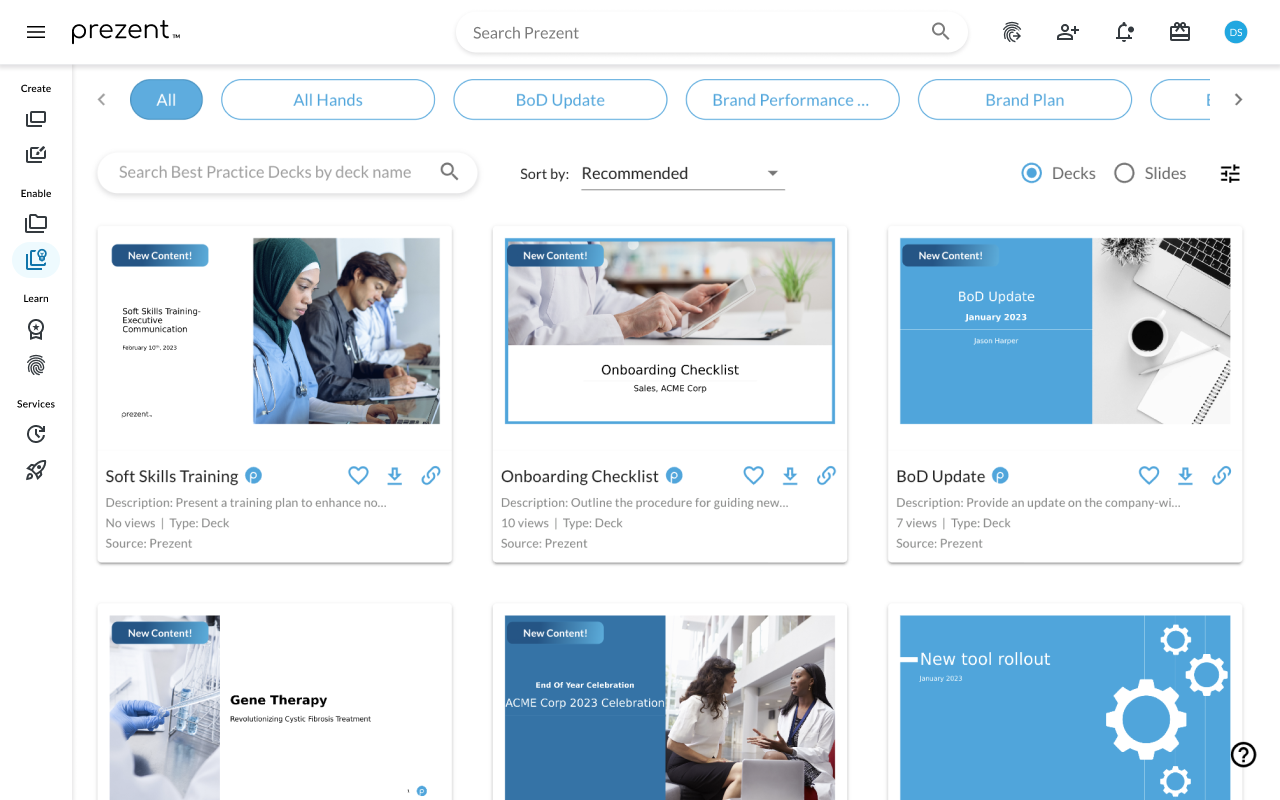Select the All category chip
1280x800 pixels.
pyautogui.click(x=166, y=100)
